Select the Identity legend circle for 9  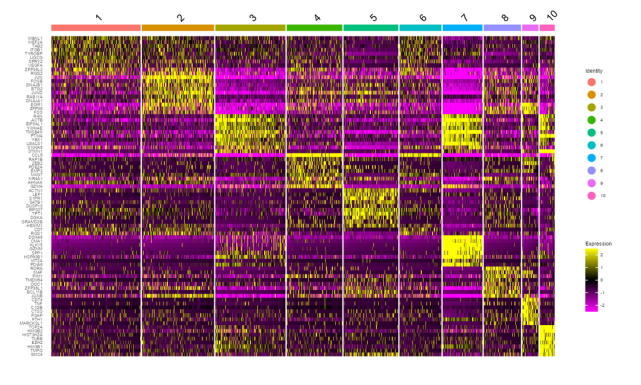point(592,183)
